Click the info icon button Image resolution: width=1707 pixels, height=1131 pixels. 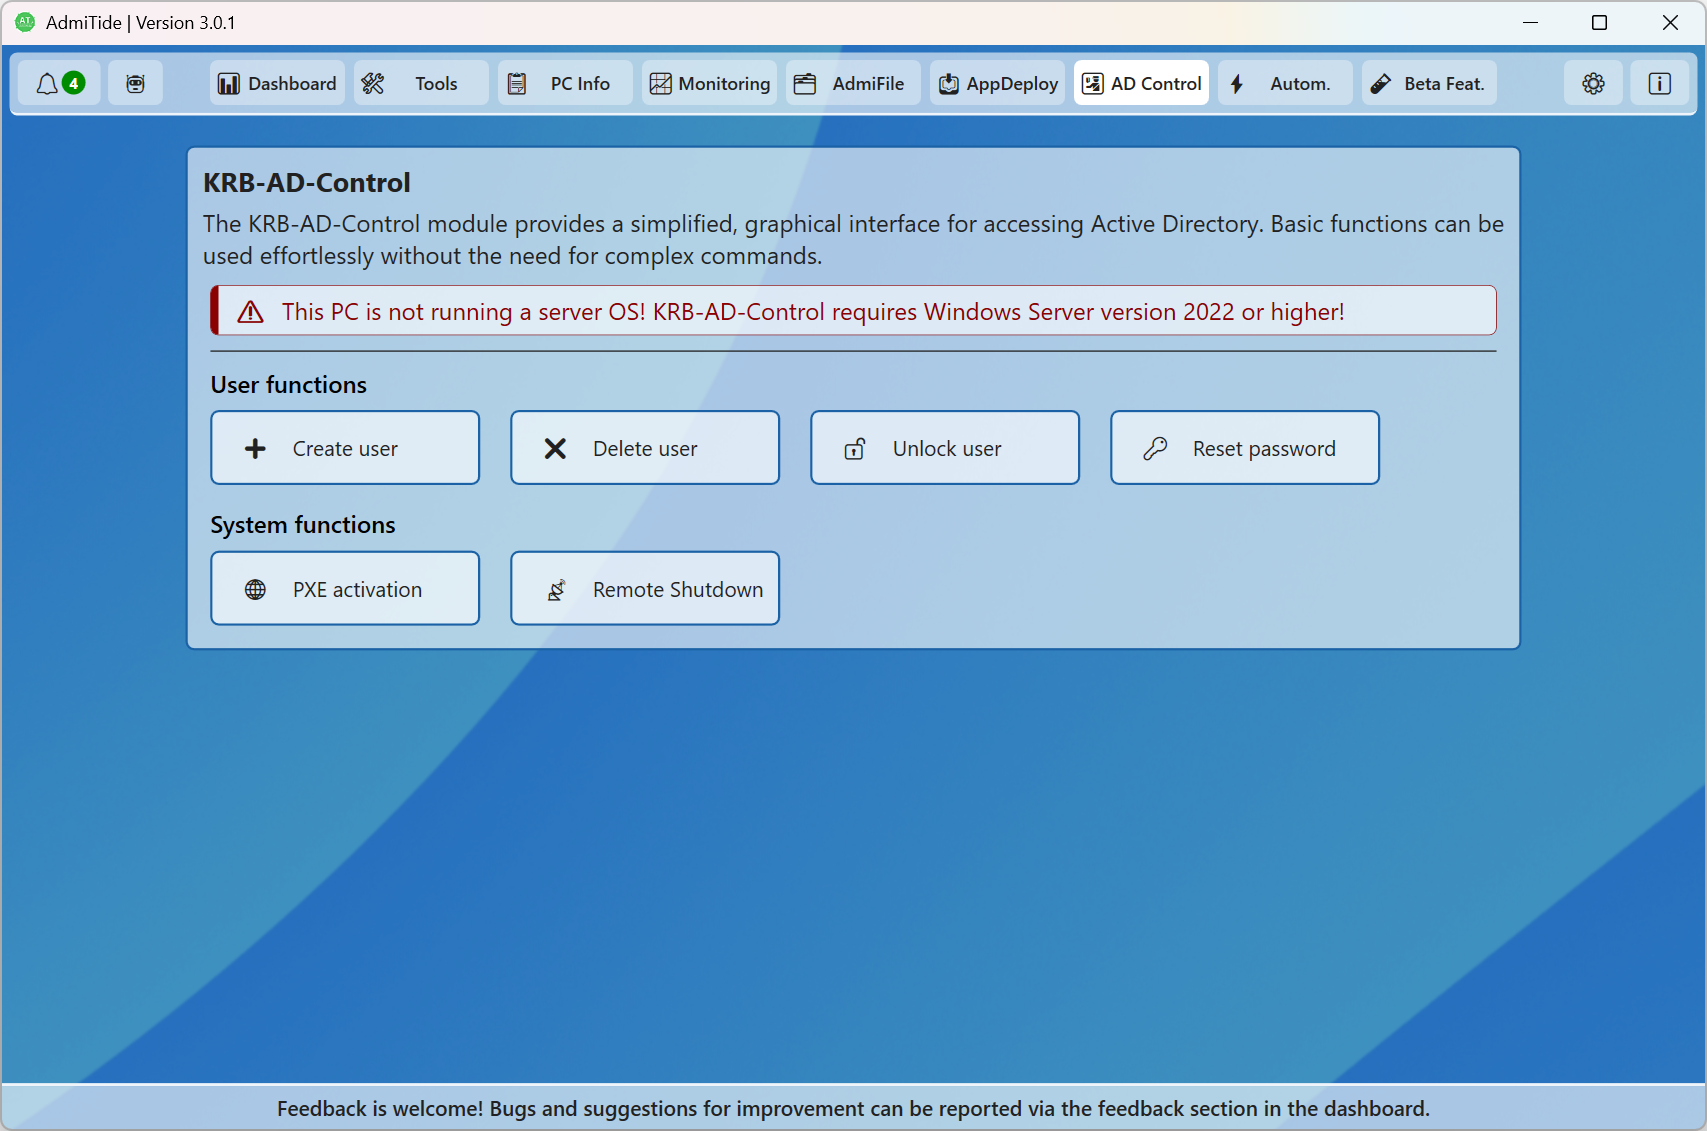pyautogui.click(x=1659, y=84)
